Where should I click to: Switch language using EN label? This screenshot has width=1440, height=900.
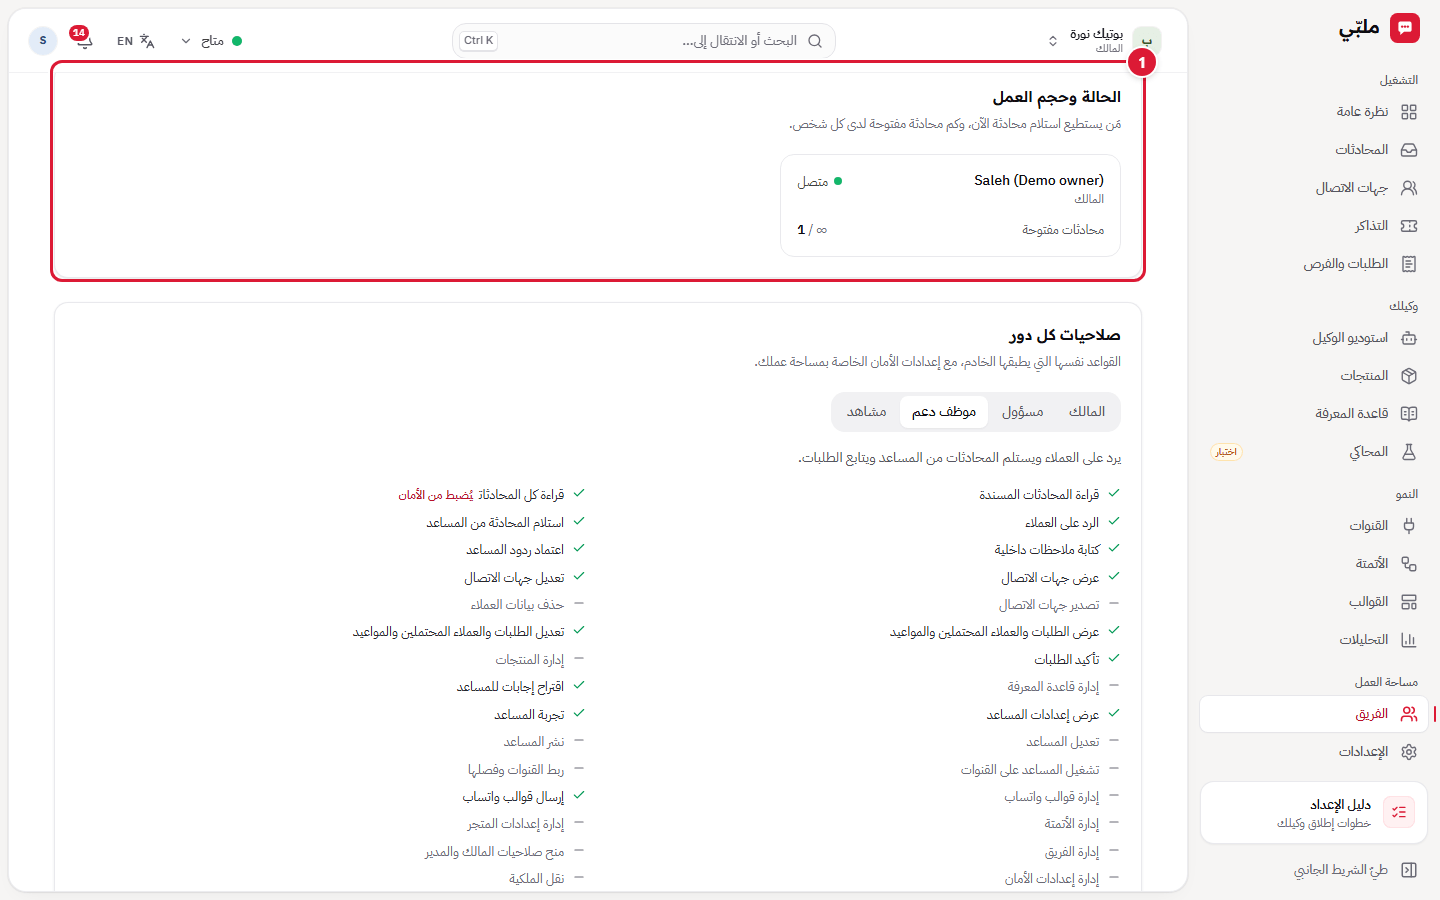tap(125, 41)
